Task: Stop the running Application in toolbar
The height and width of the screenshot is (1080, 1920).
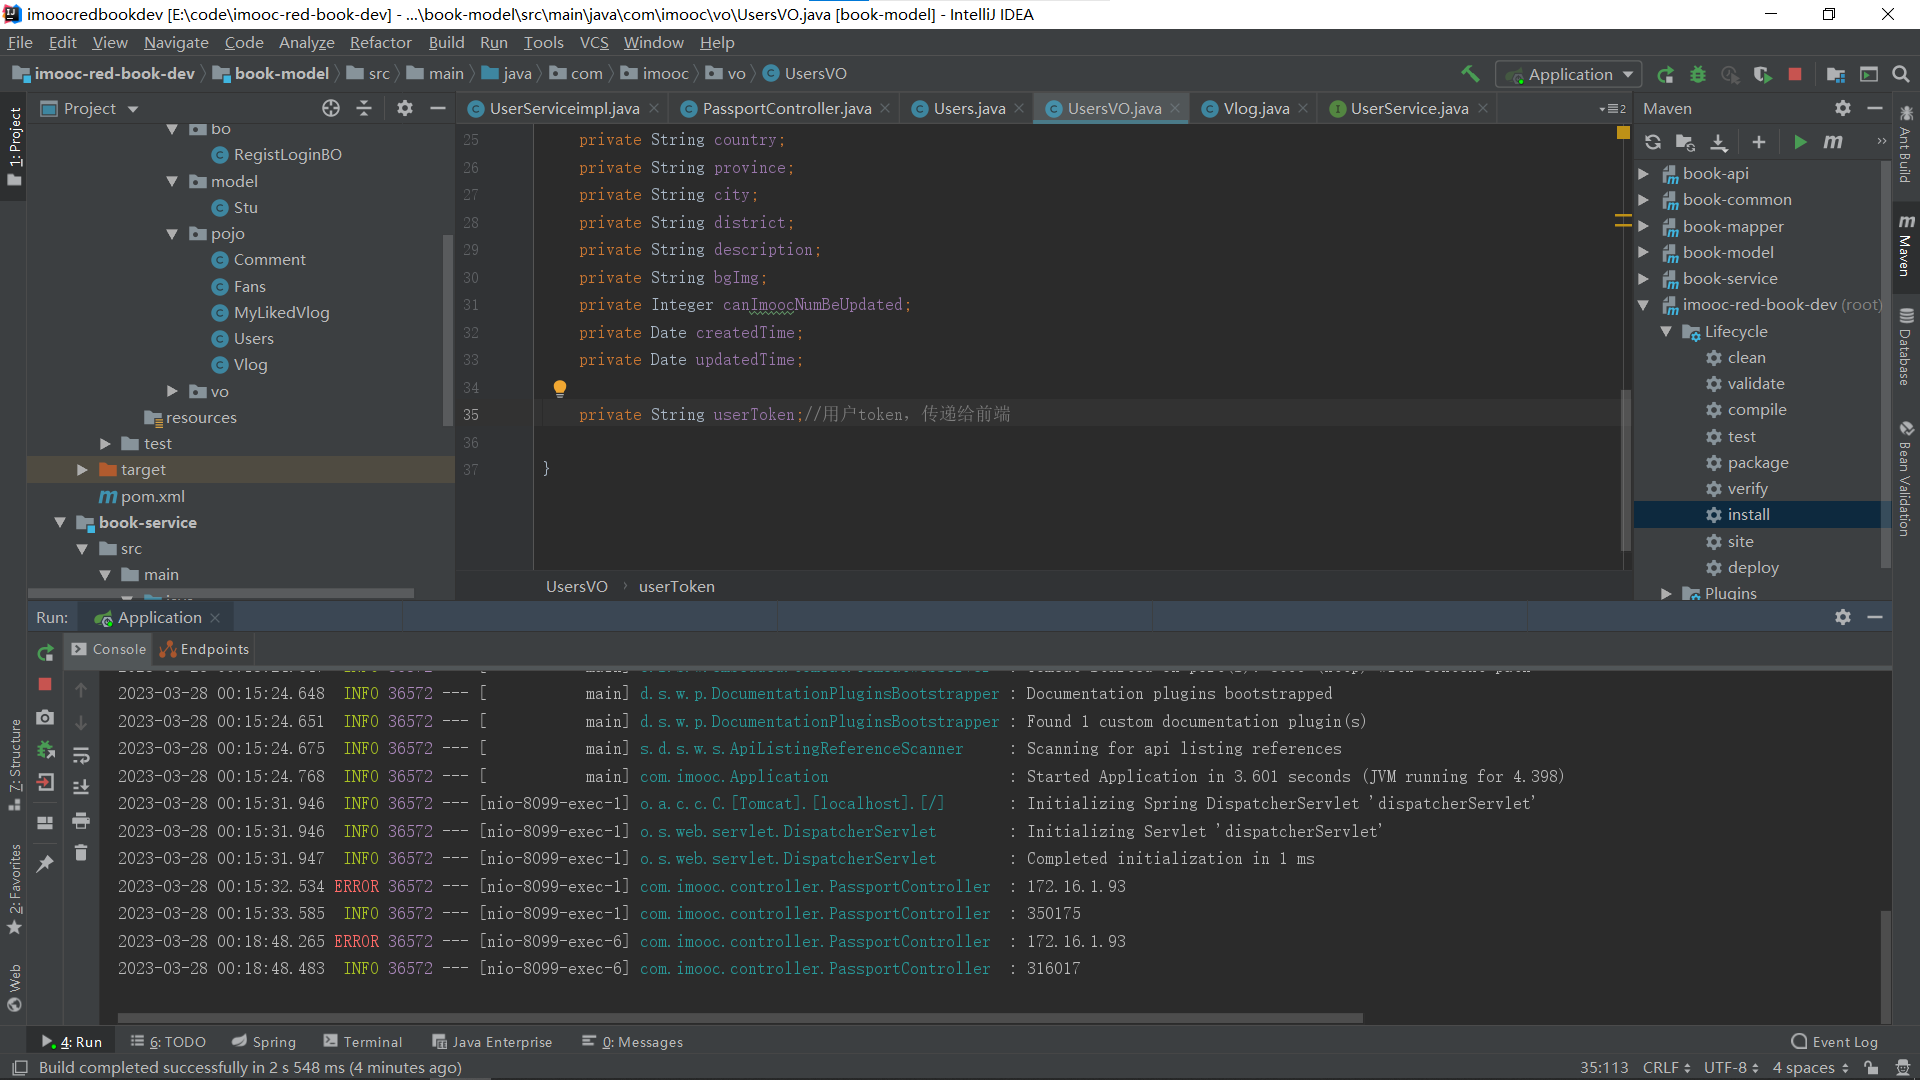Action: coord(1795,74)
